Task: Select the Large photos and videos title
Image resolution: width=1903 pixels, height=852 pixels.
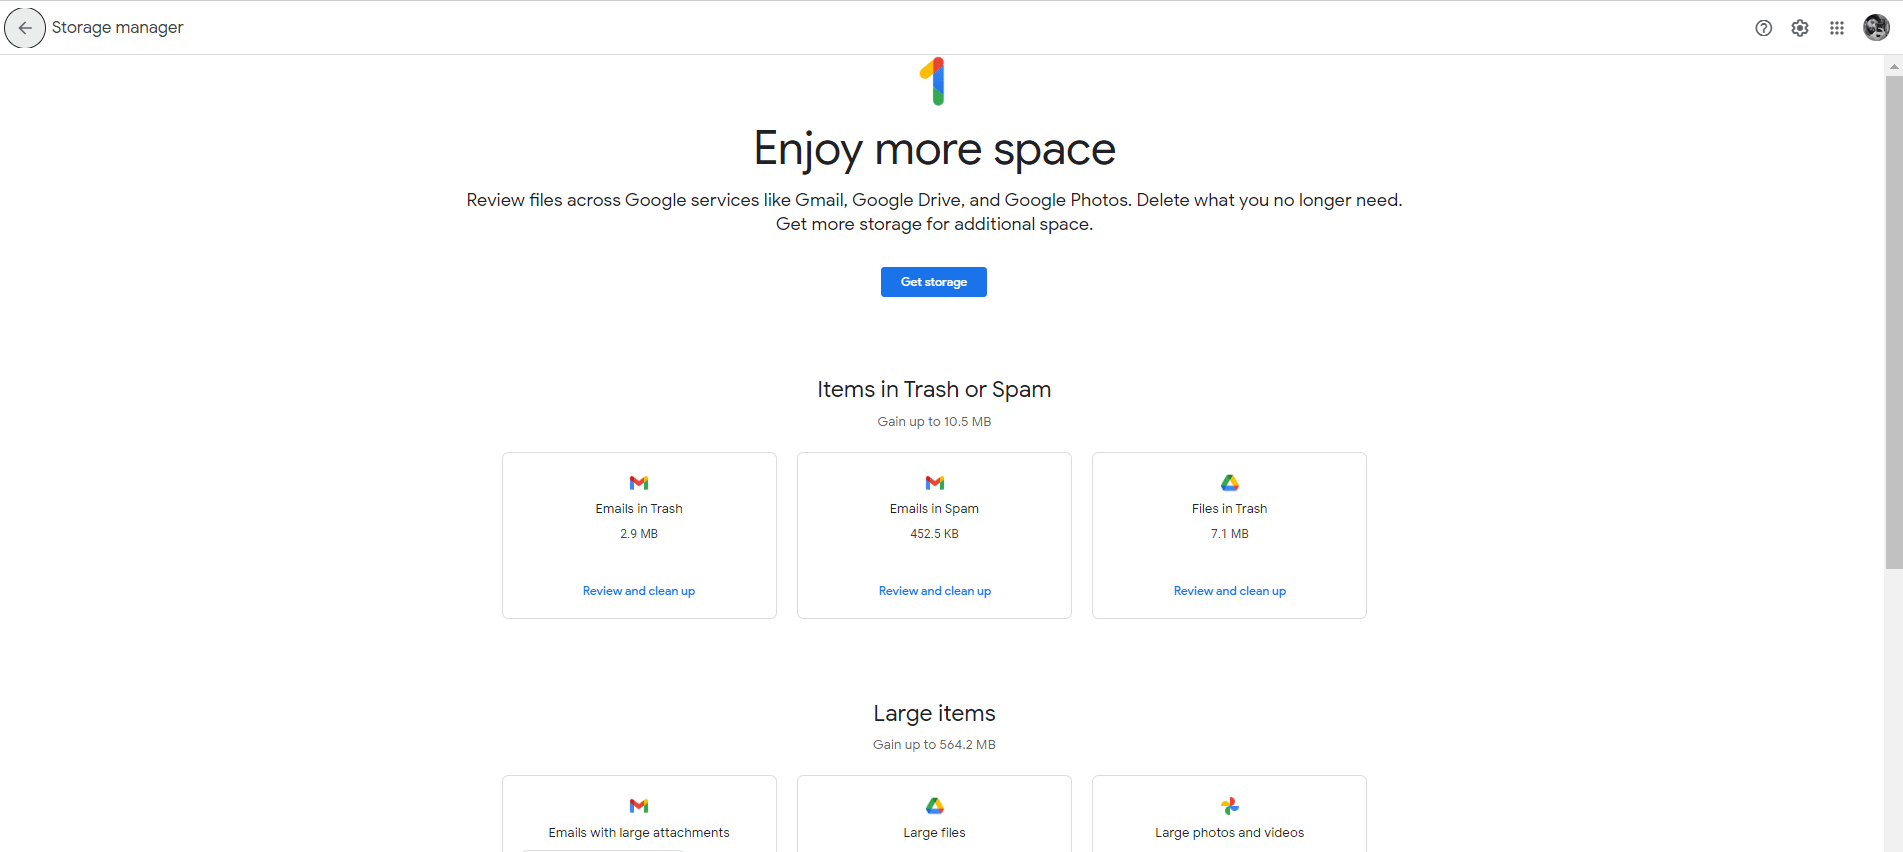Action: [1229, 833]
